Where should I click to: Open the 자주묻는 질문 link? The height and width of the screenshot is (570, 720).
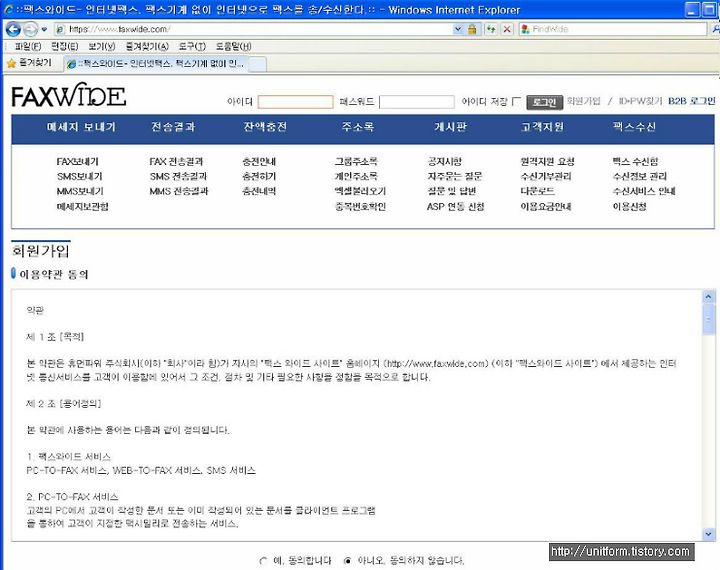point(455,176)
